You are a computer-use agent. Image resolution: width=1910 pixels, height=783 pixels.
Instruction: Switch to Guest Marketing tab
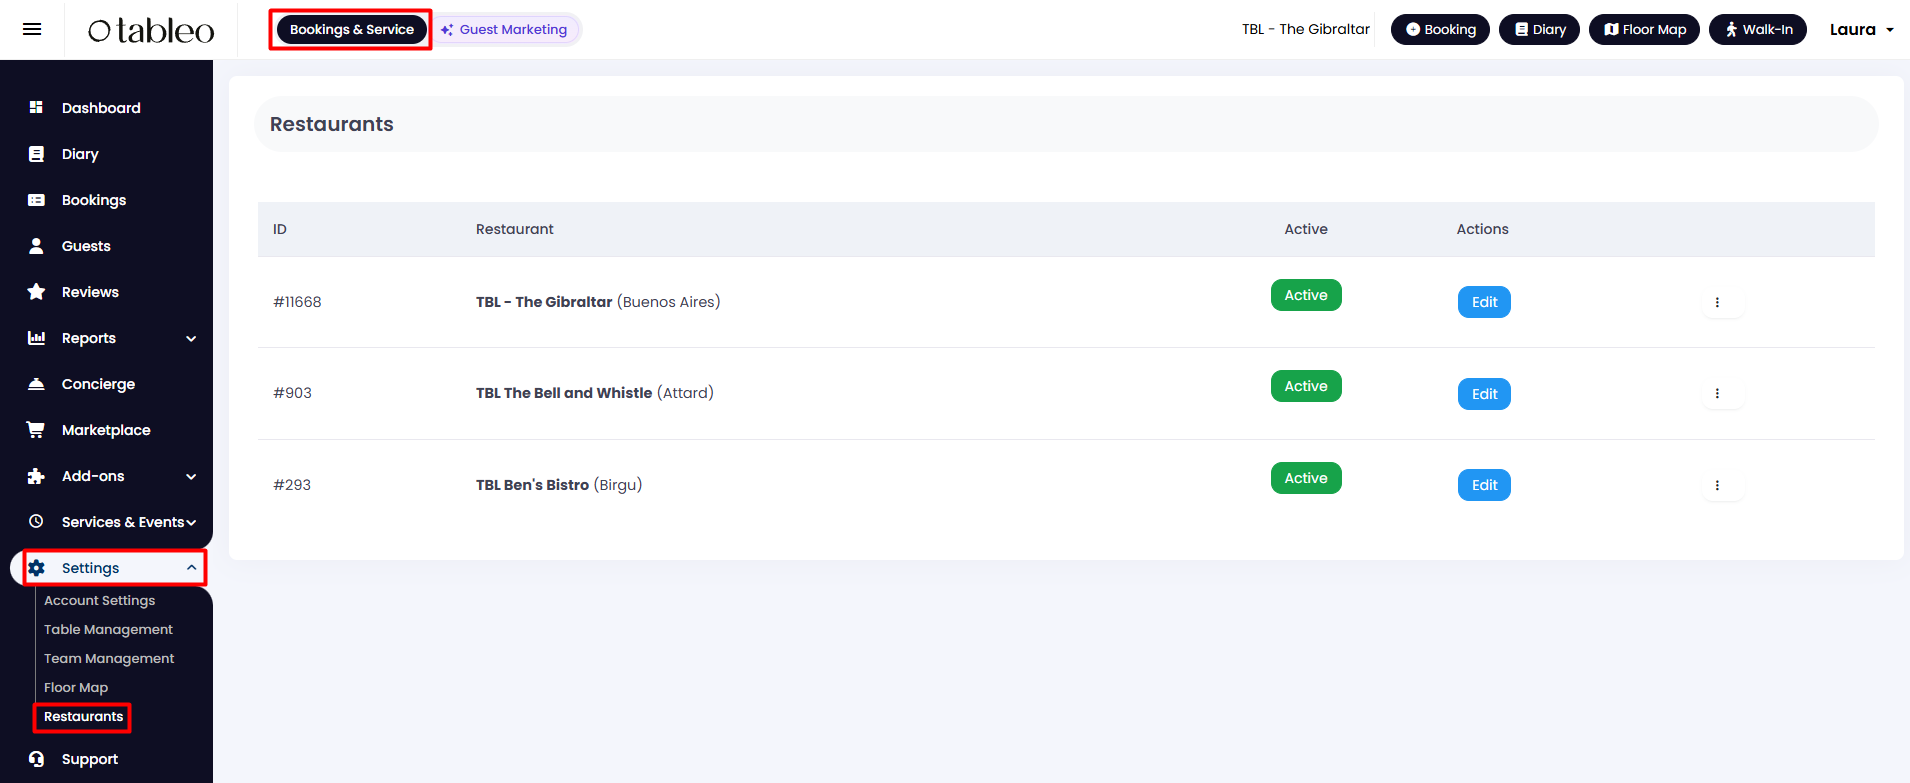click(504, 30)
